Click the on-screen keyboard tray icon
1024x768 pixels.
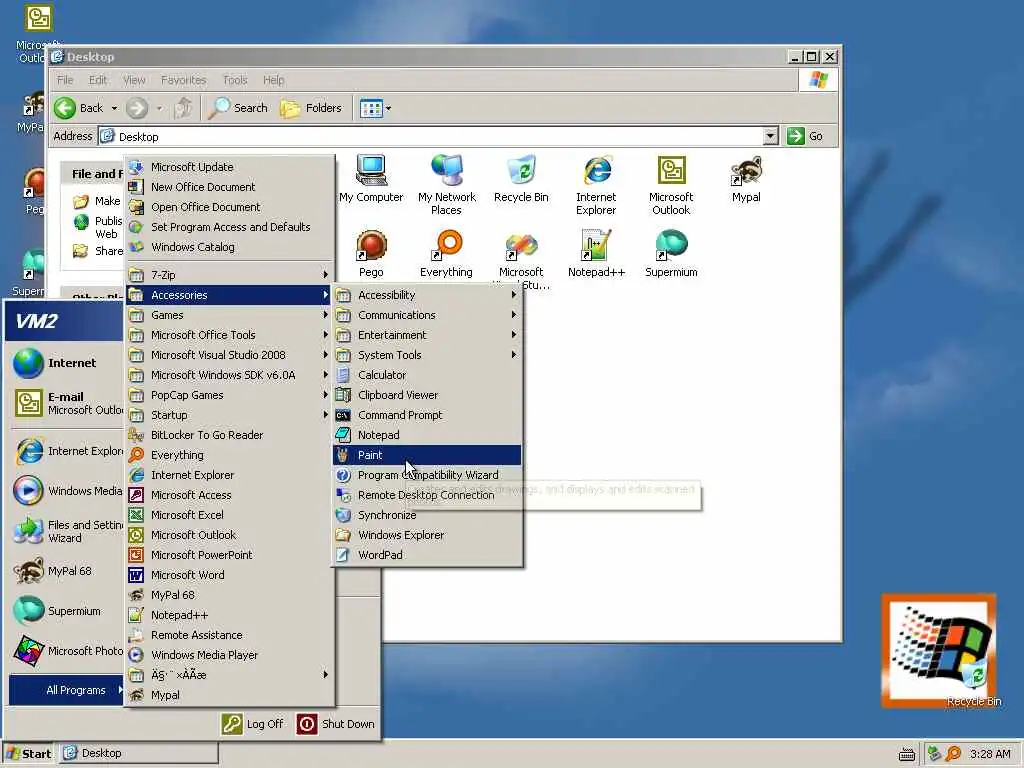(906, 754)
